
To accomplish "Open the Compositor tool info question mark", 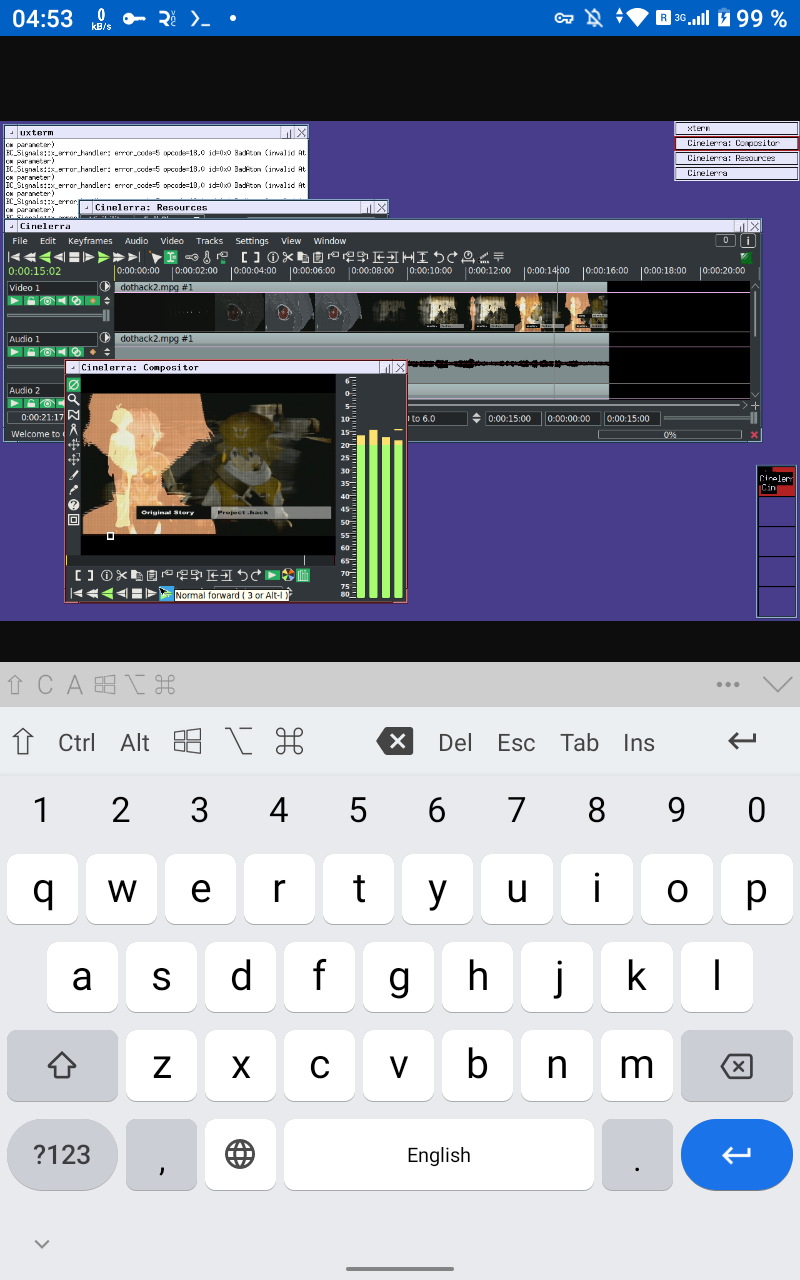I will point(73,505).
